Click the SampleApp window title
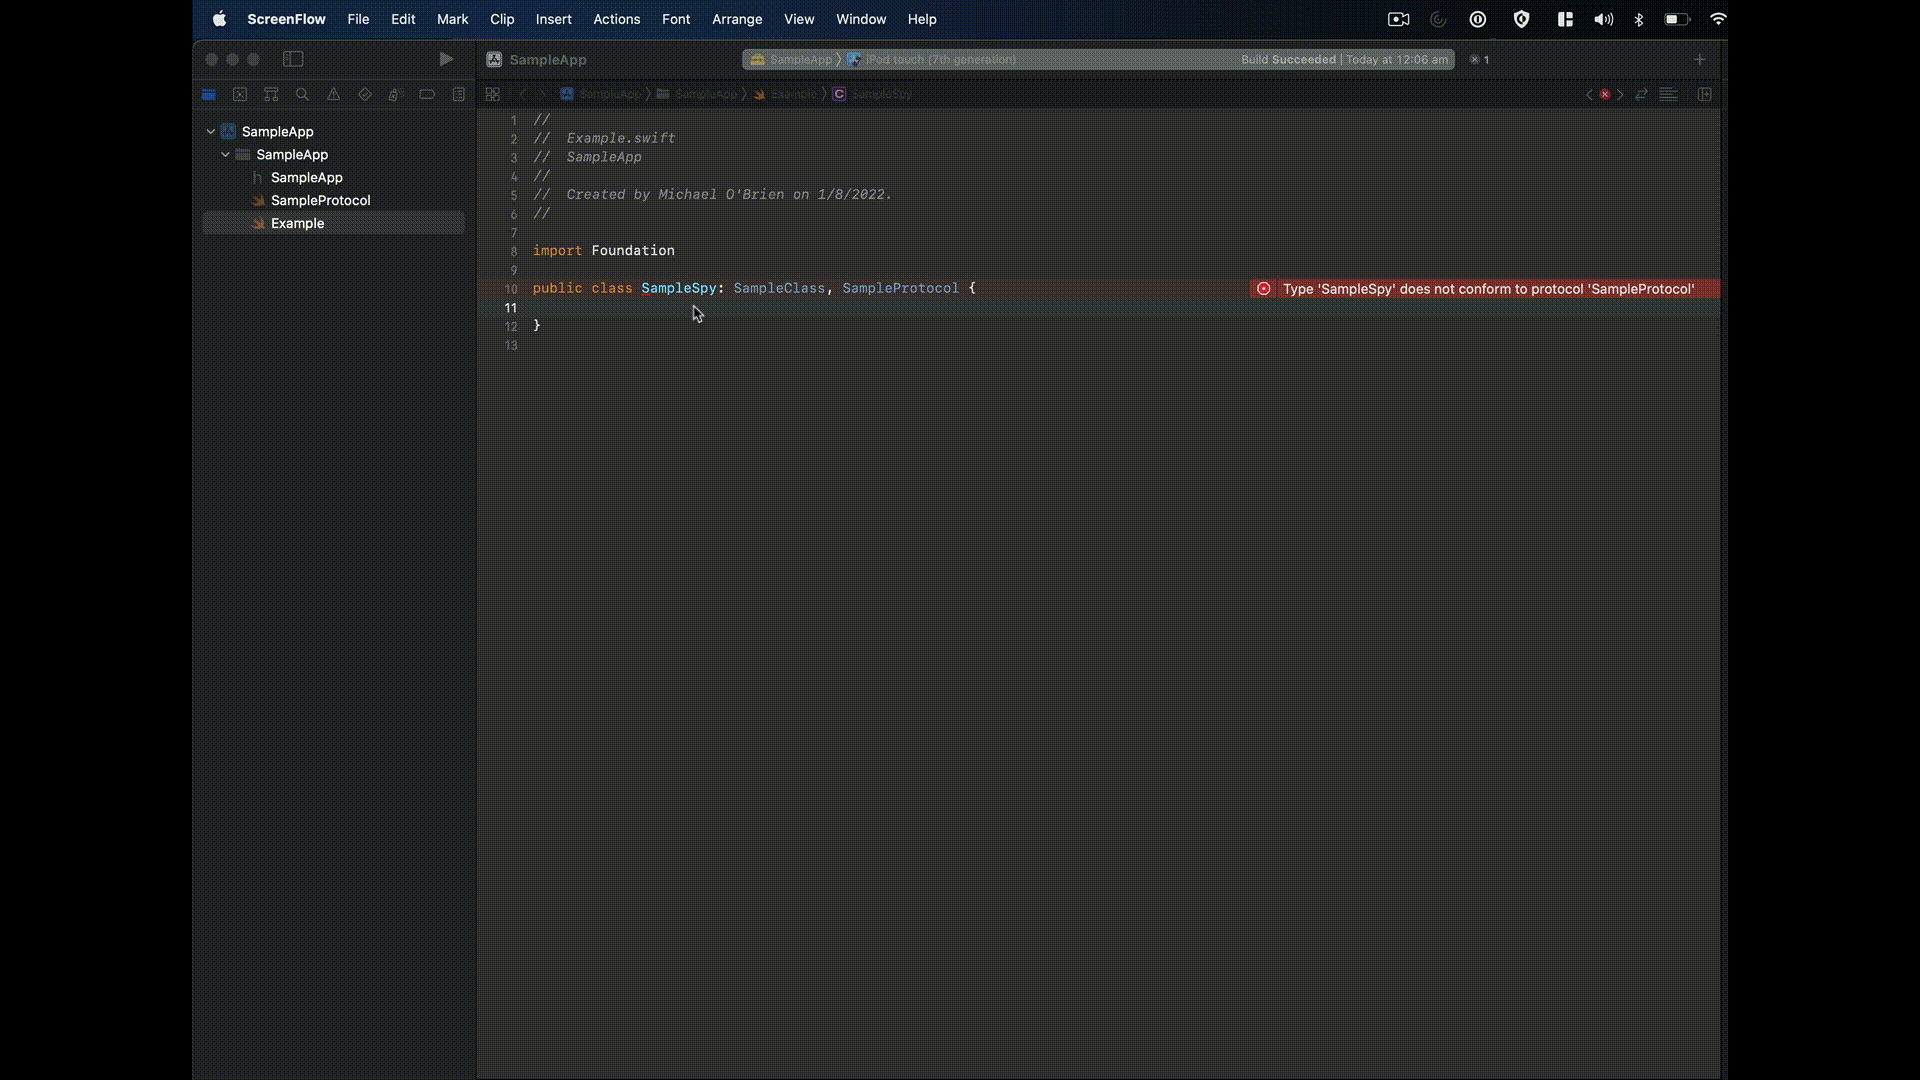 click(x=548, y=60)
